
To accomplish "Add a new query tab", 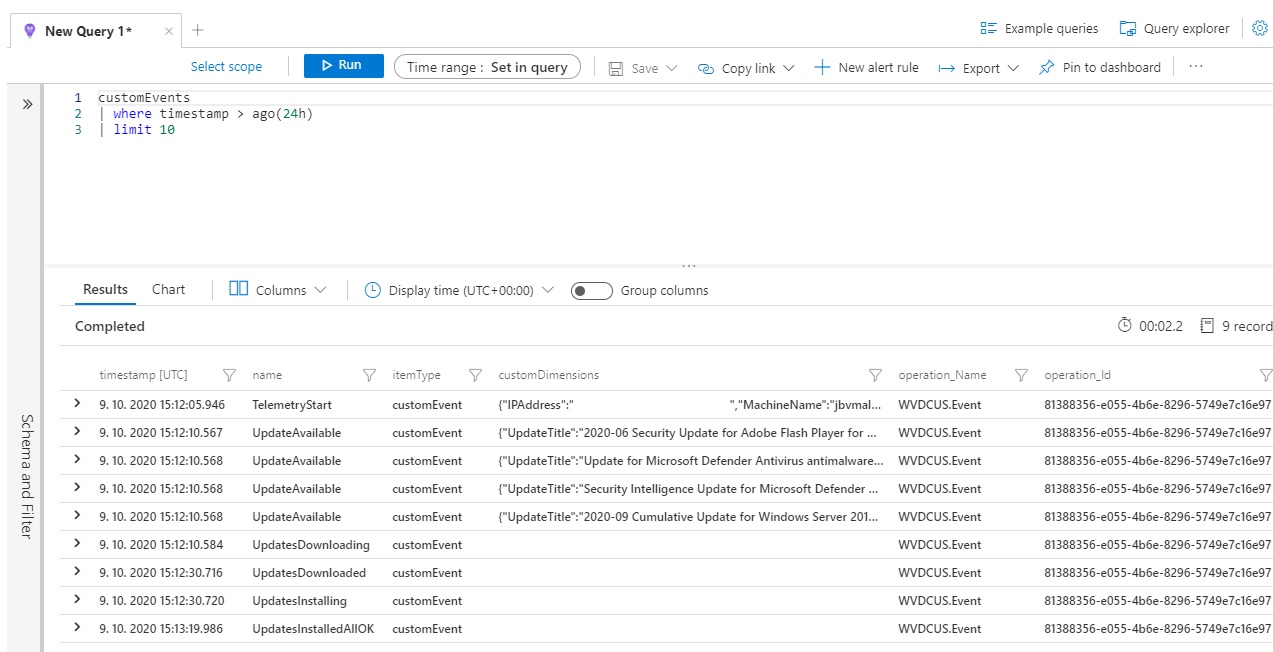I will coord(198,30).
